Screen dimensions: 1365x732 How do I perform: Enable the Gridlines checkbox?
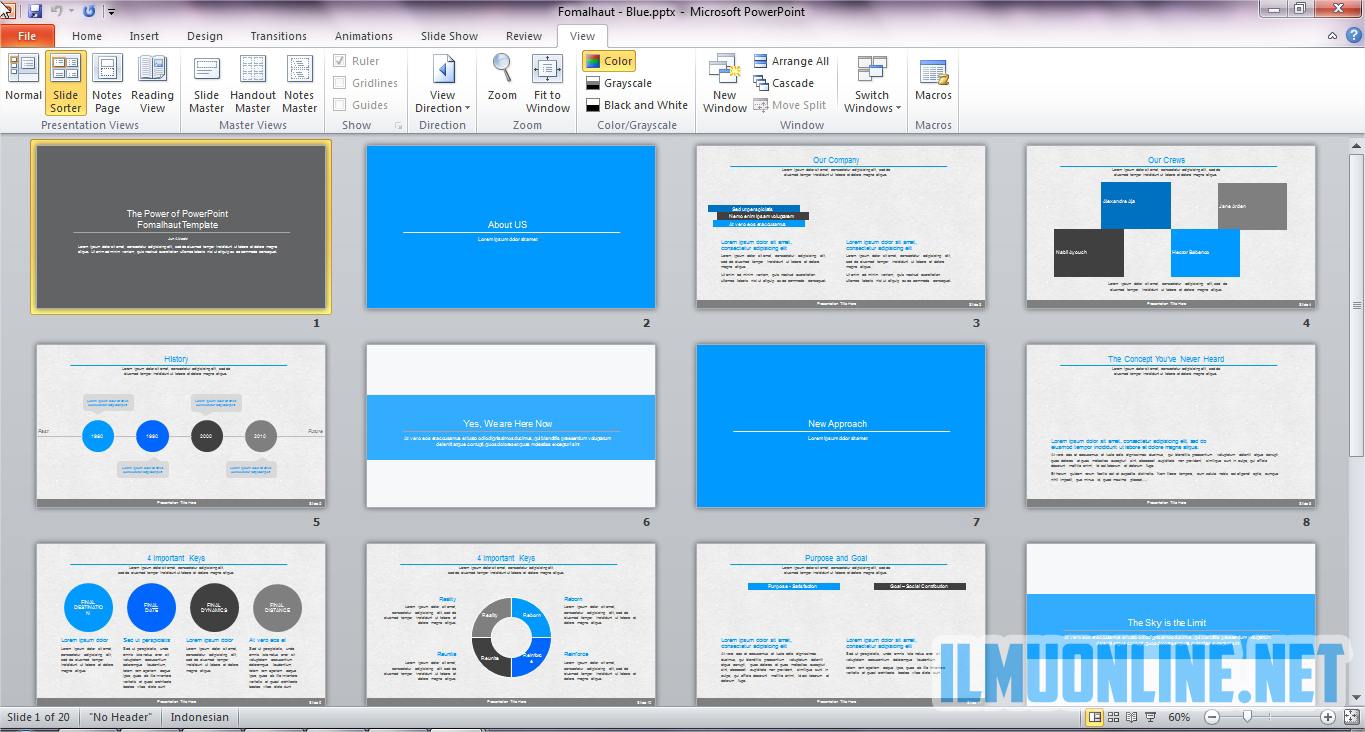[340, 83]
